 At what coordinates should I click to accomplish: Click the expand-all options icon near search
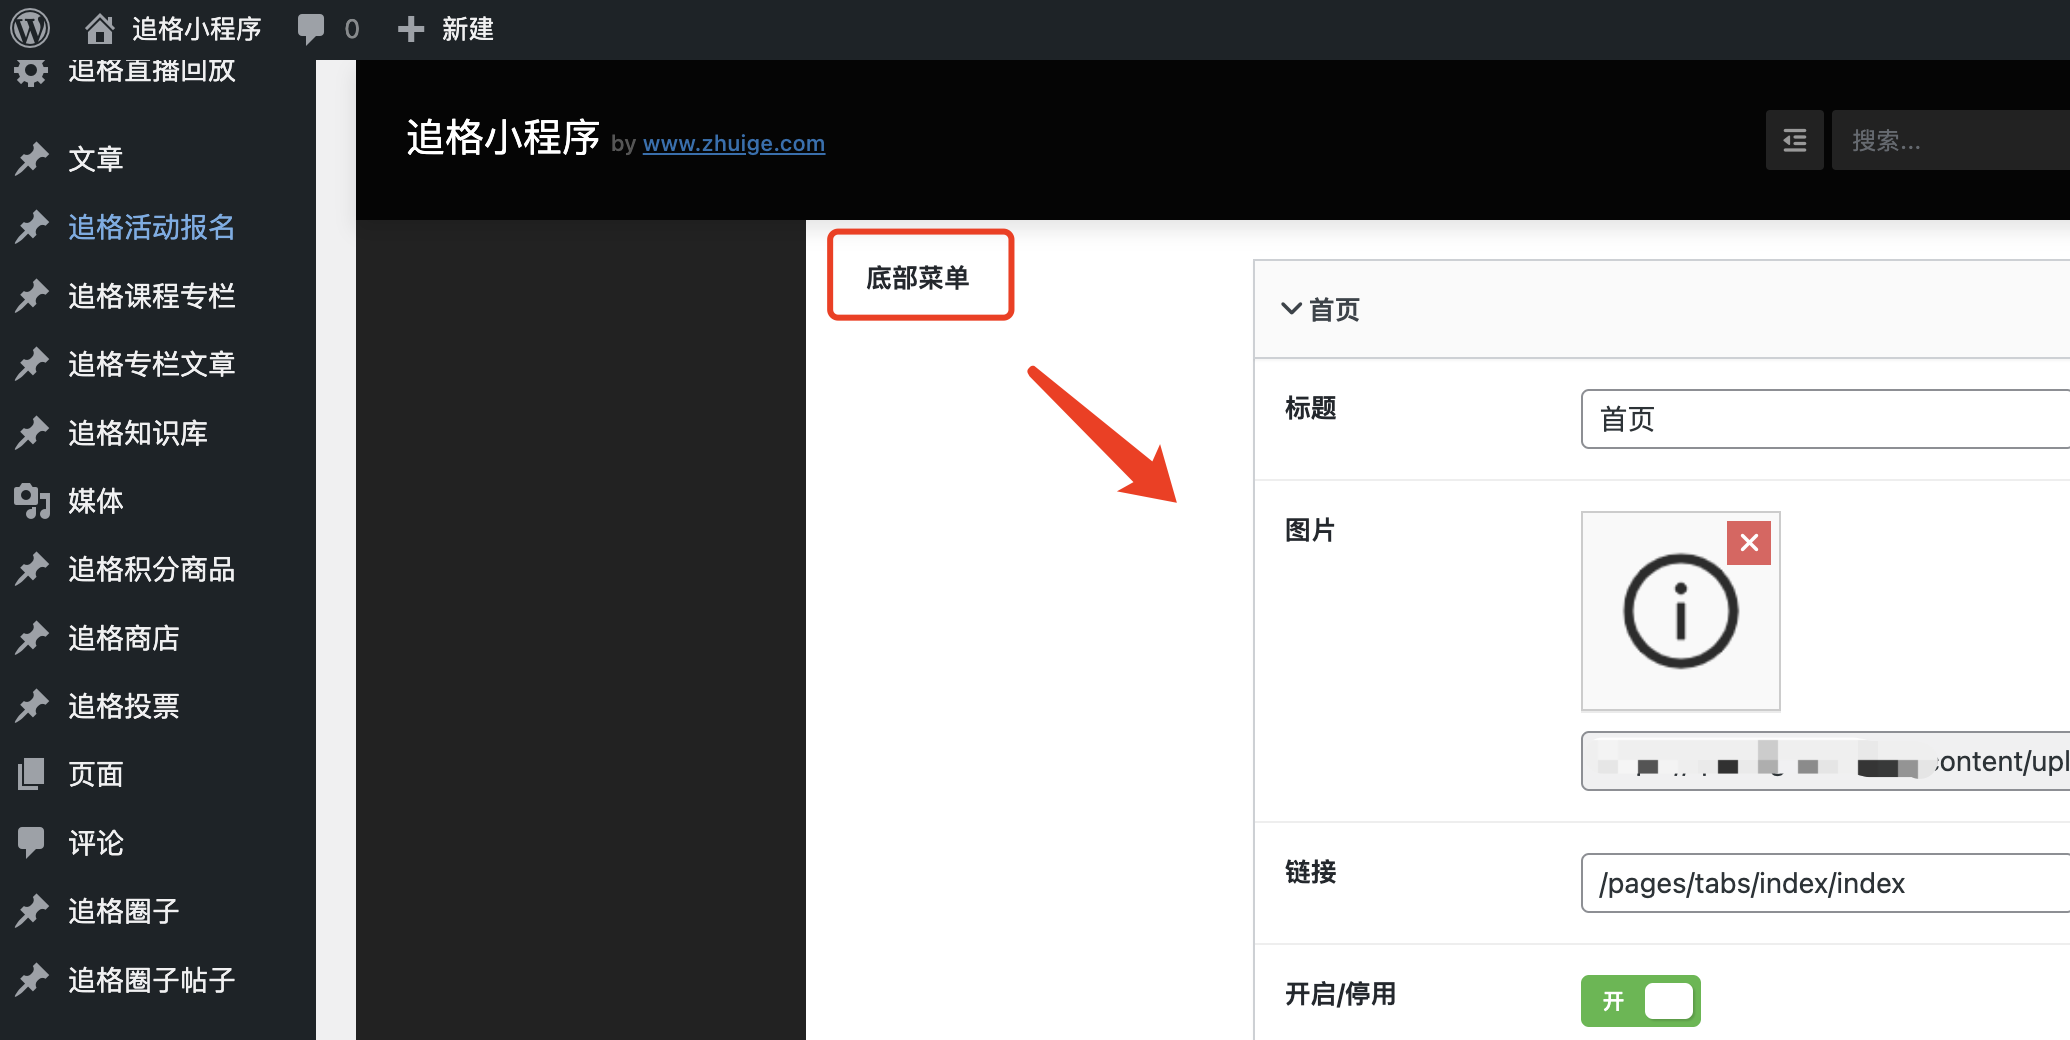point(1795,140)
